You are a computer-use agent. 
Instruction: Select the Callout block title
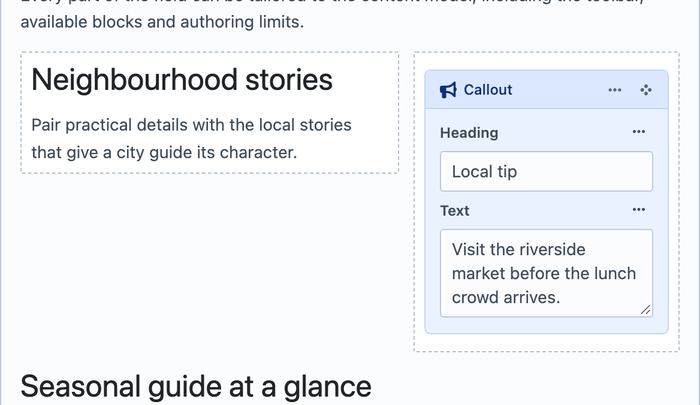click(x=488, y=90)
